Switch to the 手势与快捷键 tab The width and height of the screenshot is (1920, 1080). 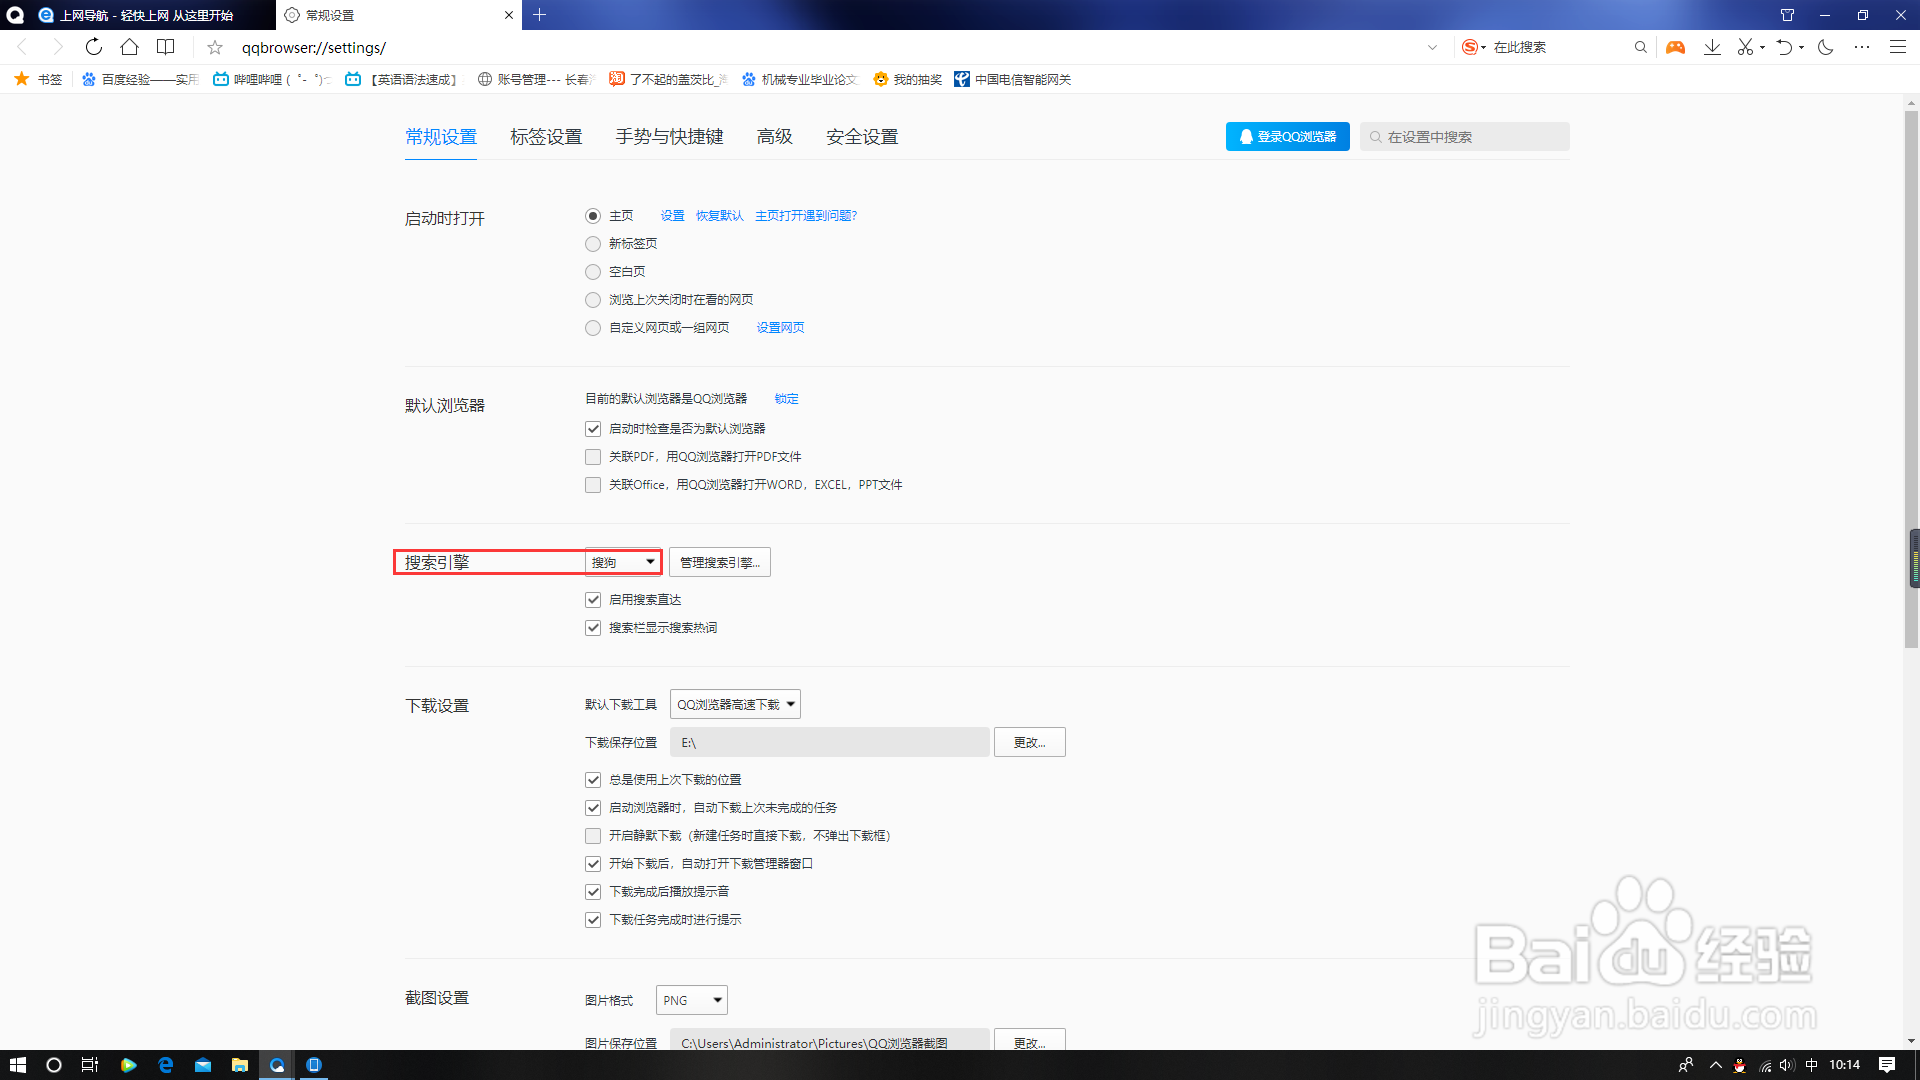668,137
